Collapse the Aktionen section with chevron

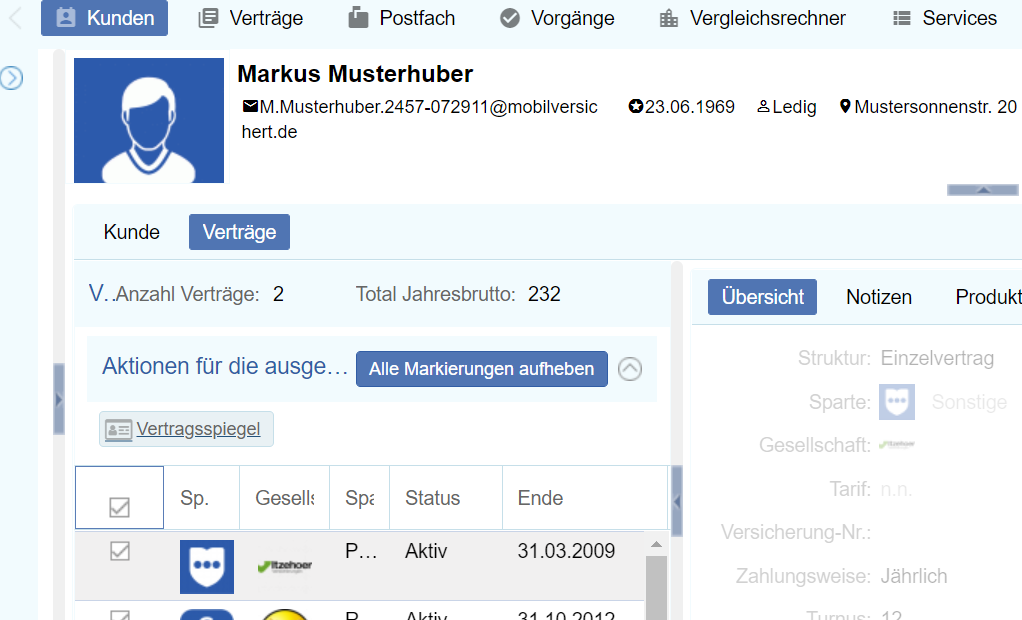pyautogui.click(x=630, y=369)
